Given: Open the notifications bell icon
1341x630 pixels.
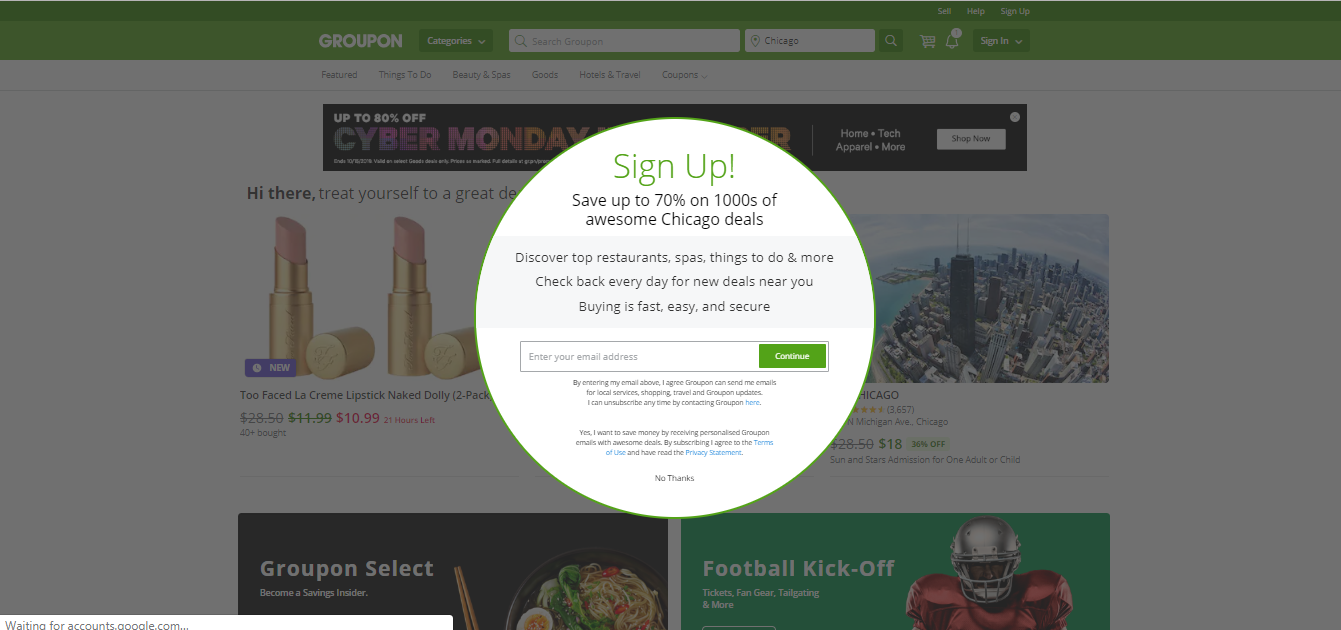Looking at the screenshot, I should pos(952,41).
